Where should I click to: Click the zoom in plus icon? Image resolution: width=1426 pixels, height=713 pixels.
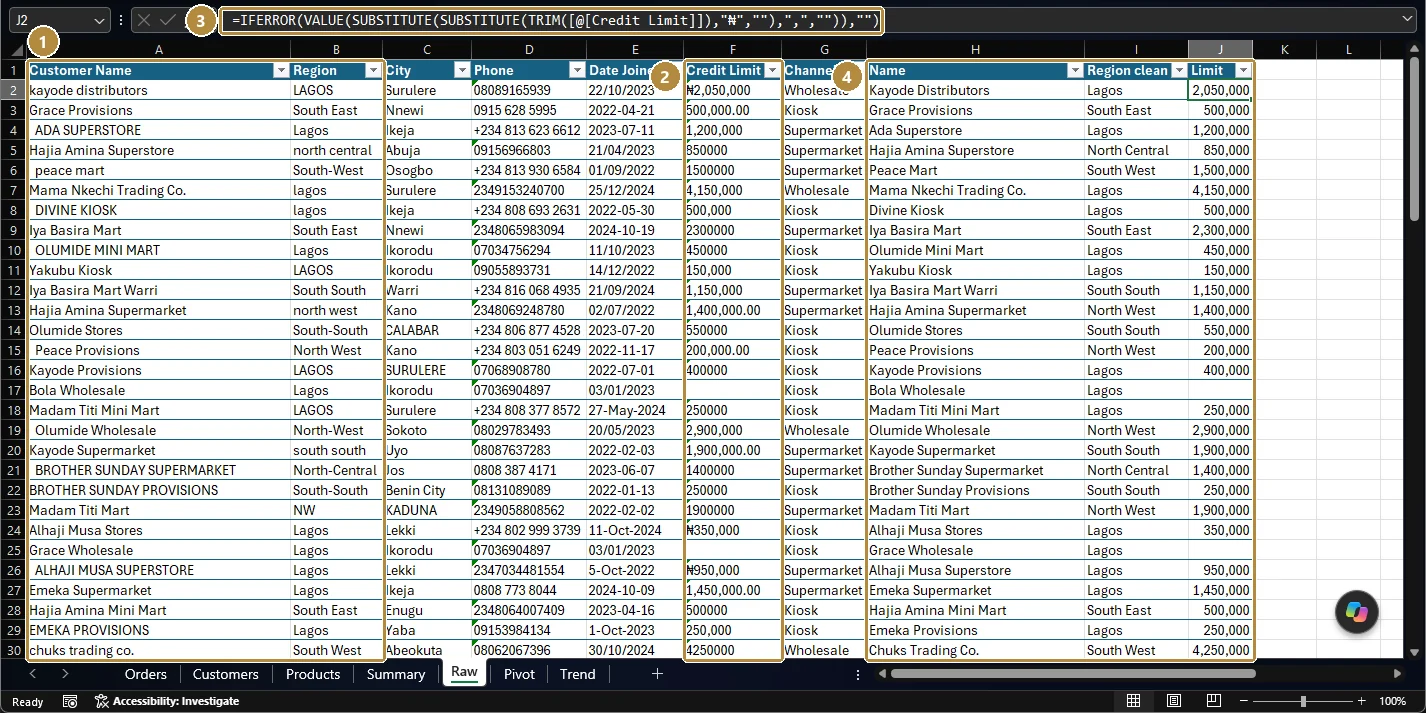pos(1363,701)
